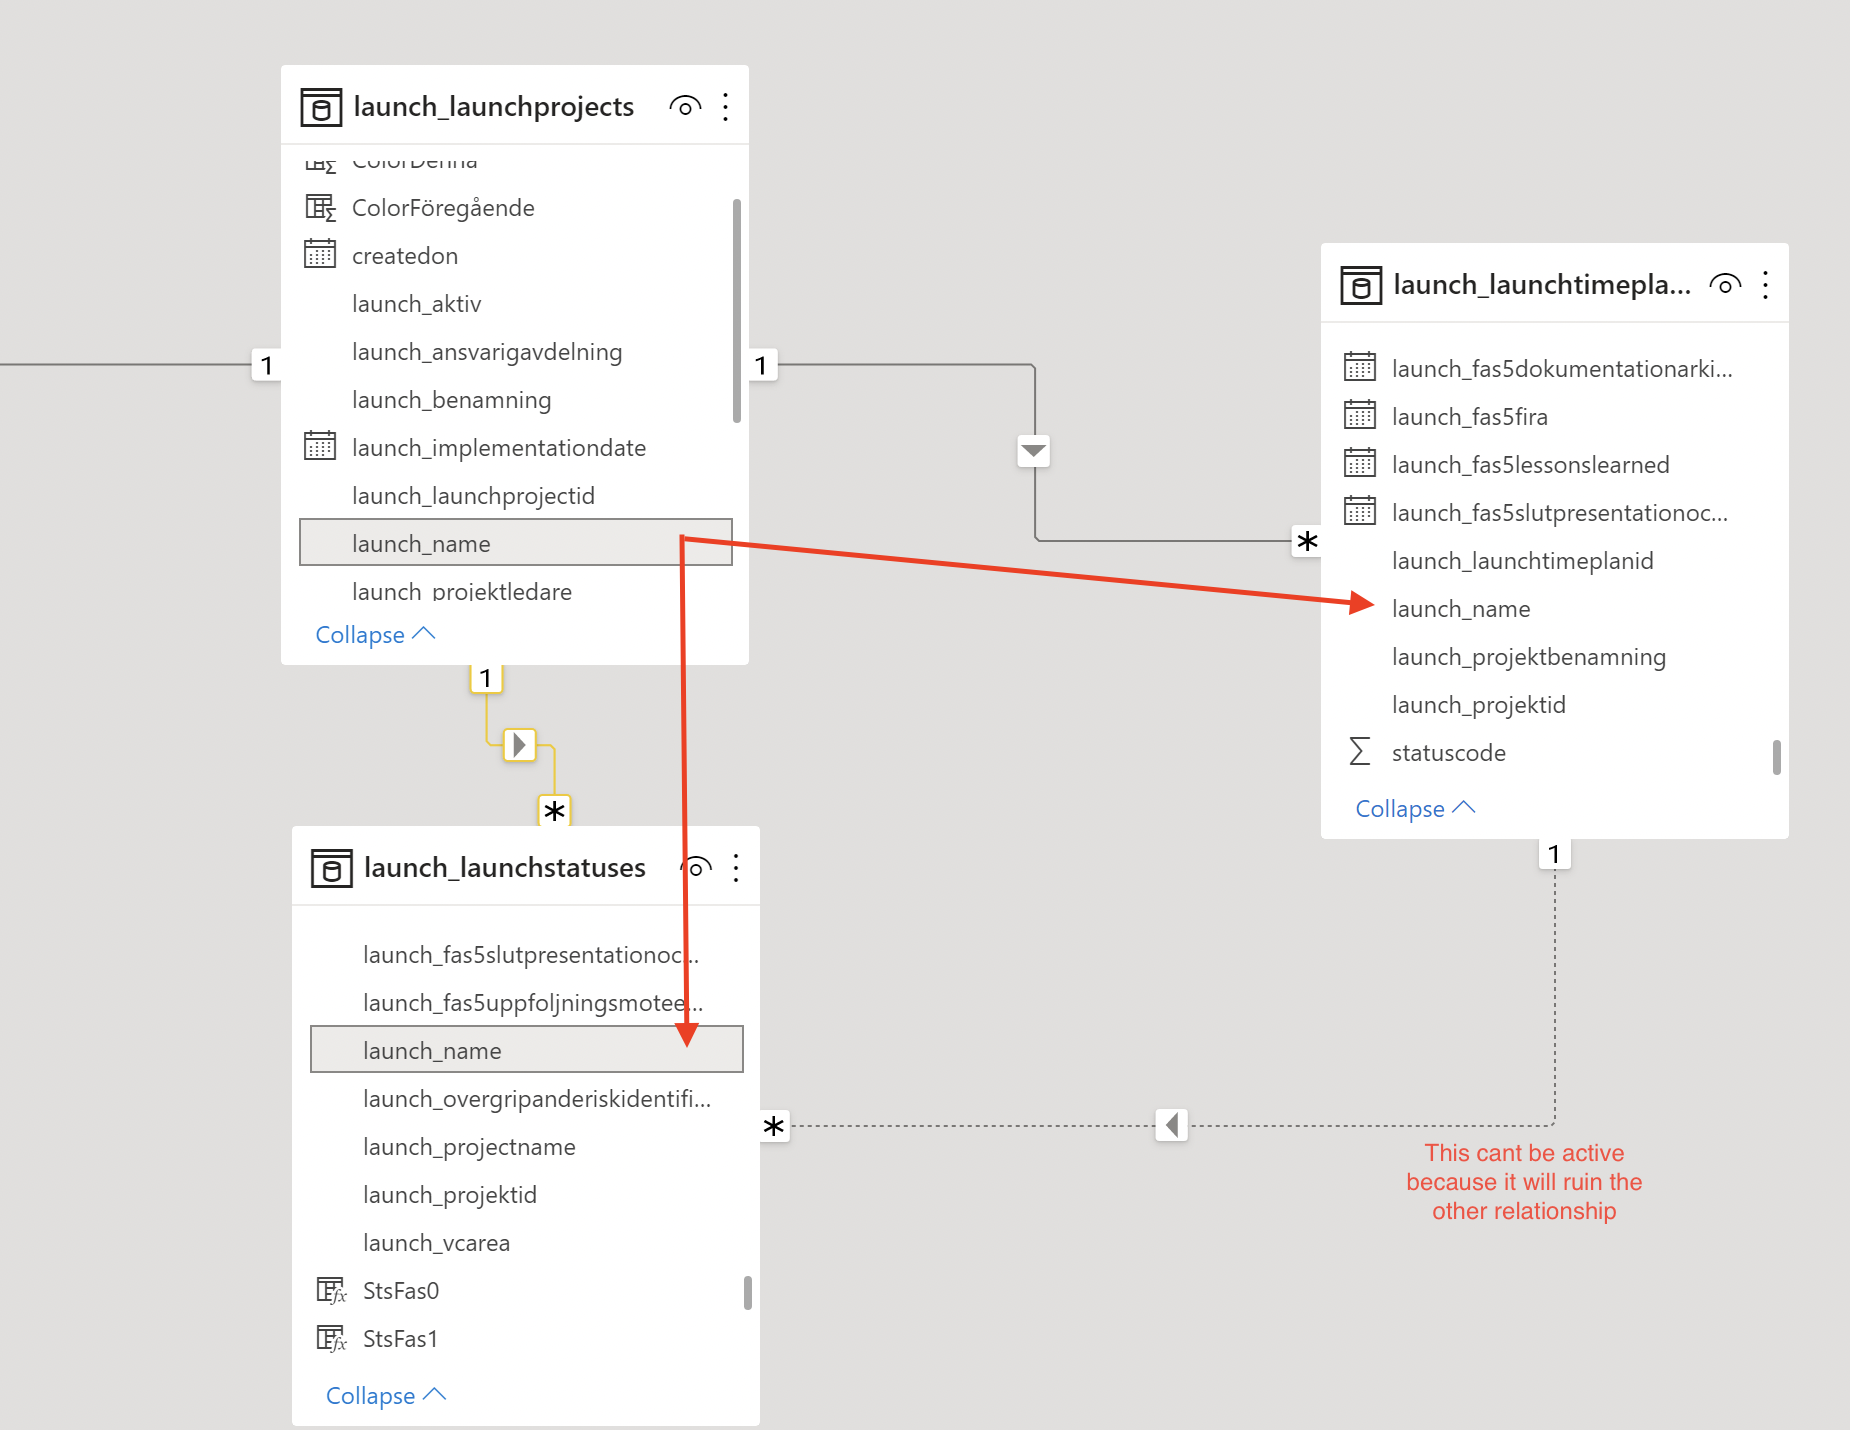Select filter arrow on inactive dotted relationship
Viewport: 1850px width, 1430px height.
(1172, 1125)
